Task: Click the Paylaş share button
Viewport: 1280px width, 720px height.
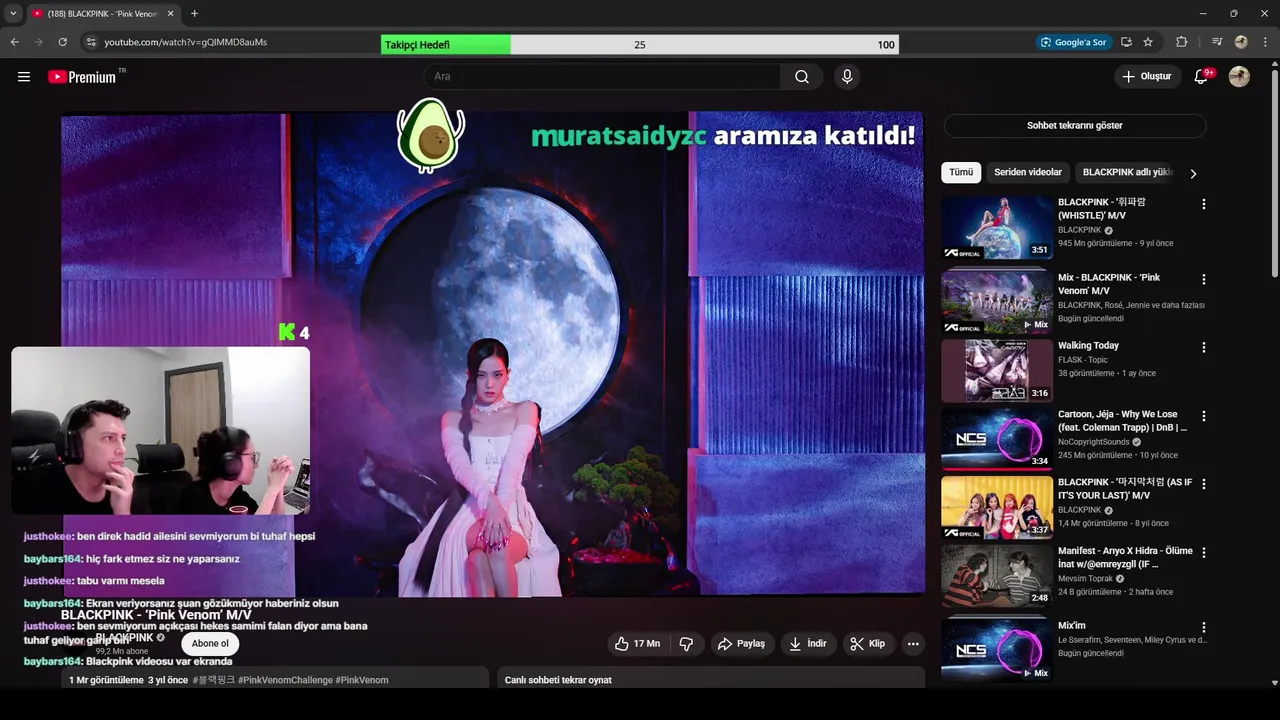Action: click(741, 644)
